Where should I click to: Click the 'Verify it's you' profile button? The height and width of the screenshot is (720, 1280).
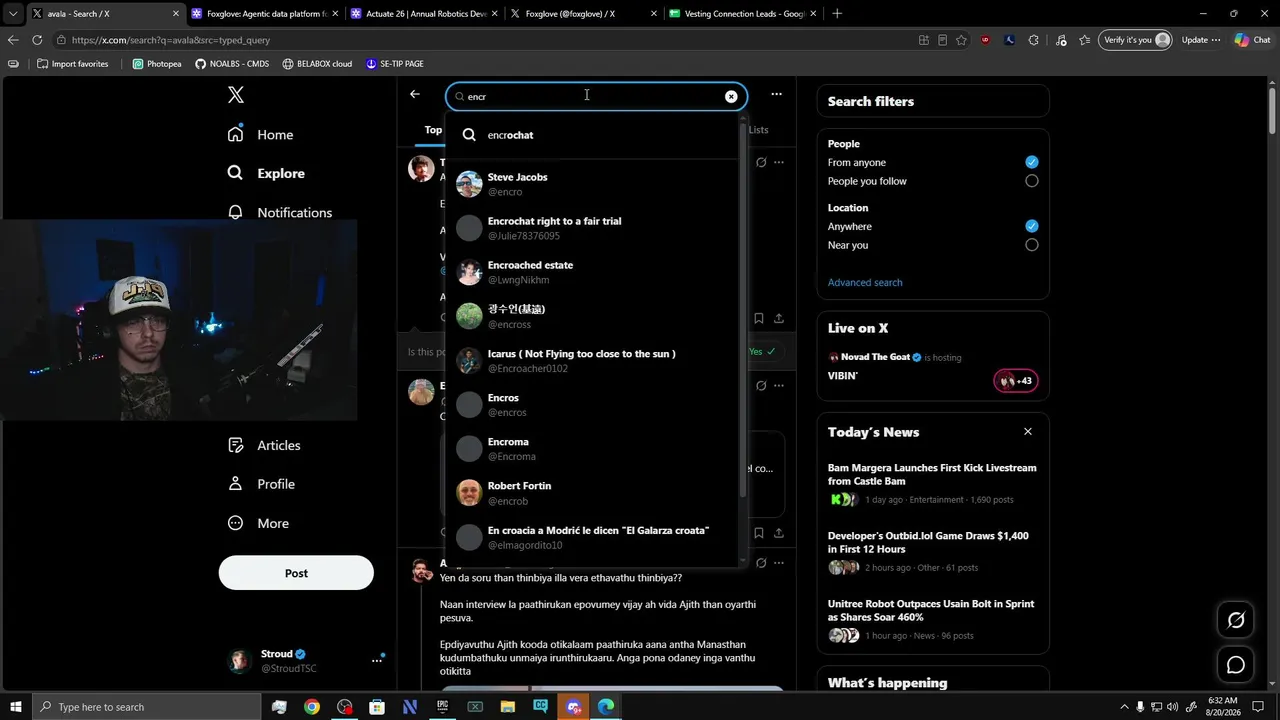(x=1136, y=40)
